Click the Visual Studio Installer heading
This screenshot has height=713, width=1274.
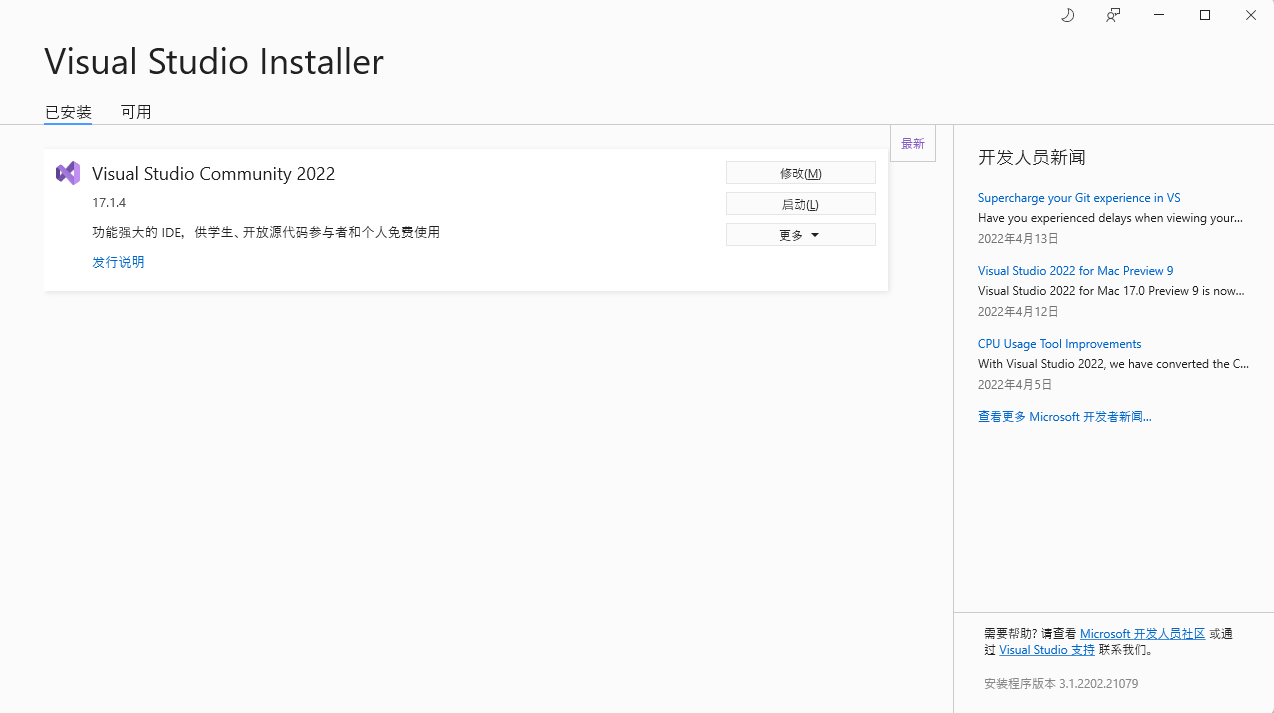coord(214,62)
